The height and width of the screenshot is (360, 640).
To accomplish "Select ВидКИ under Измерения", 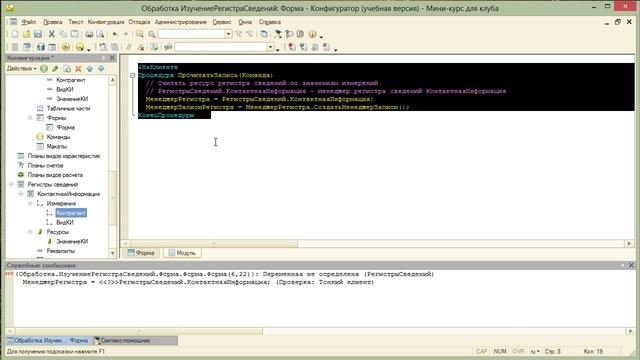I will coord(64,222).
